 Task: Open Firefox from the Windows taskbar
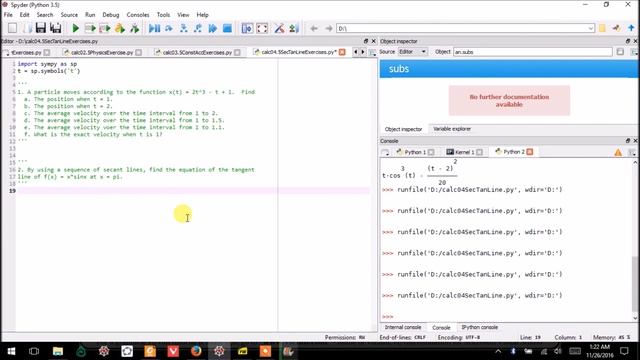196,351
